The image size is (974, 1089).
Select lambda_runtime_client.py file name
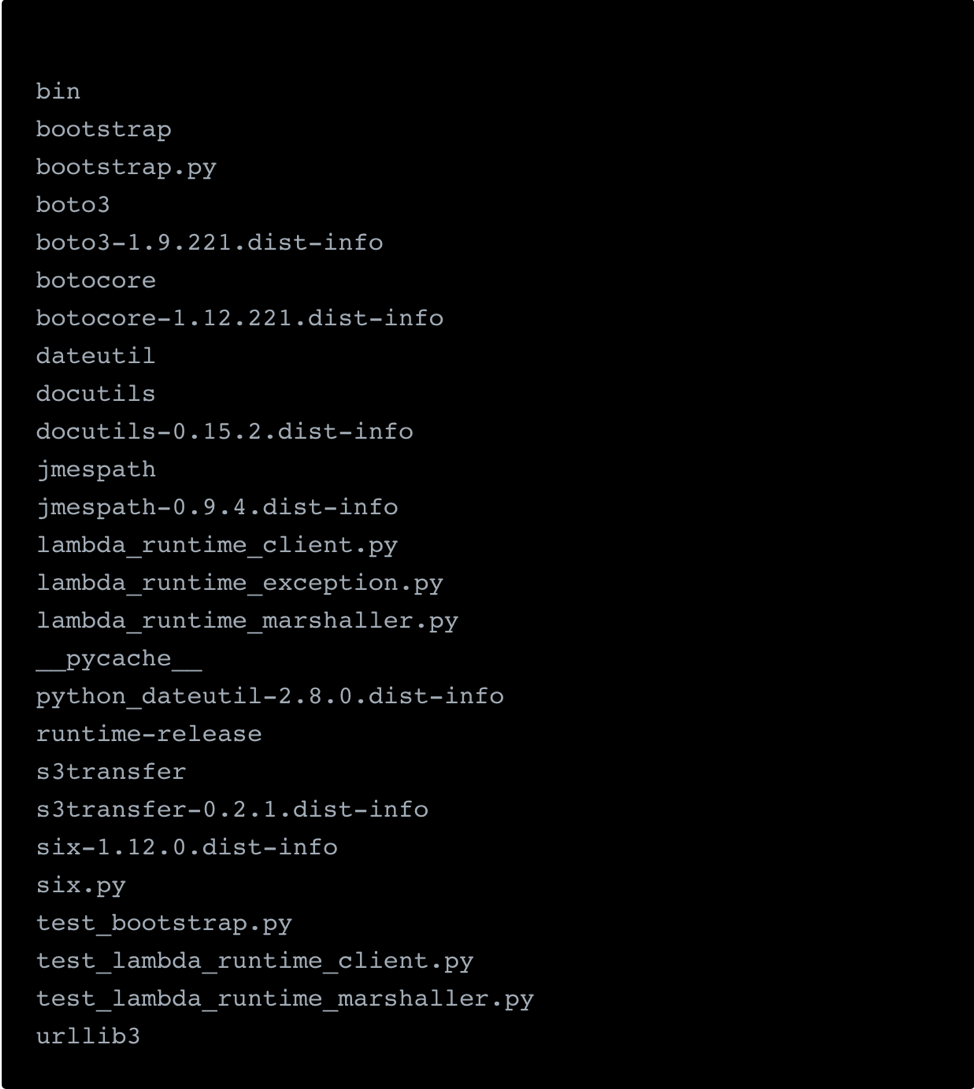(217, 545)
